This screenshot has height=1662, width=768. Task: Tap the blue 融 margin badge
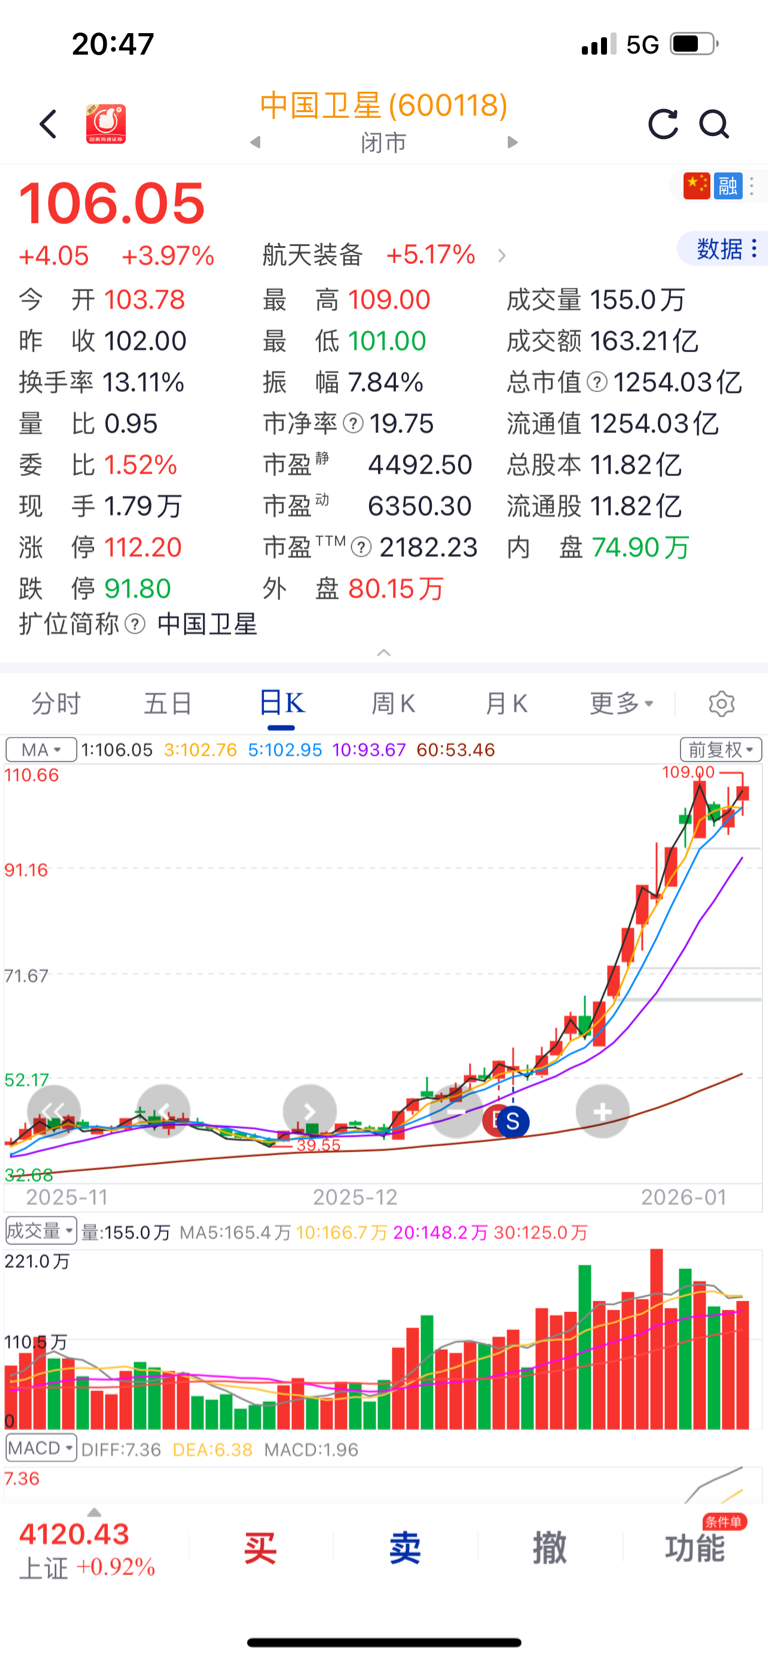coord(728,185)
